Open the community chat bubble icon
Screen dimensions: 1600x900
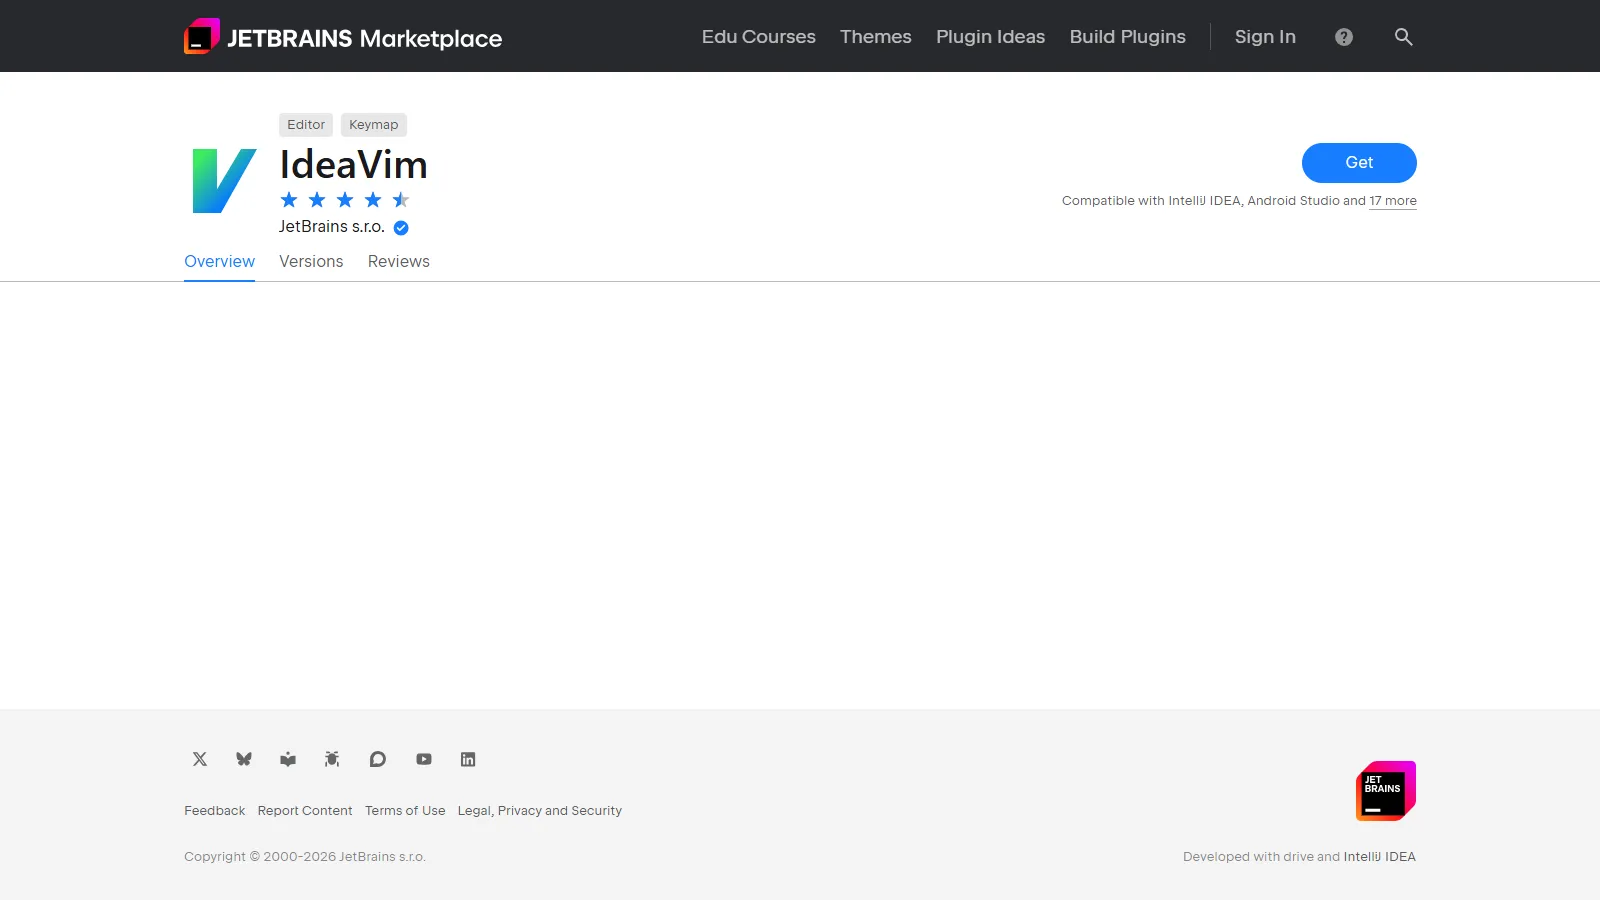[377, 759]
